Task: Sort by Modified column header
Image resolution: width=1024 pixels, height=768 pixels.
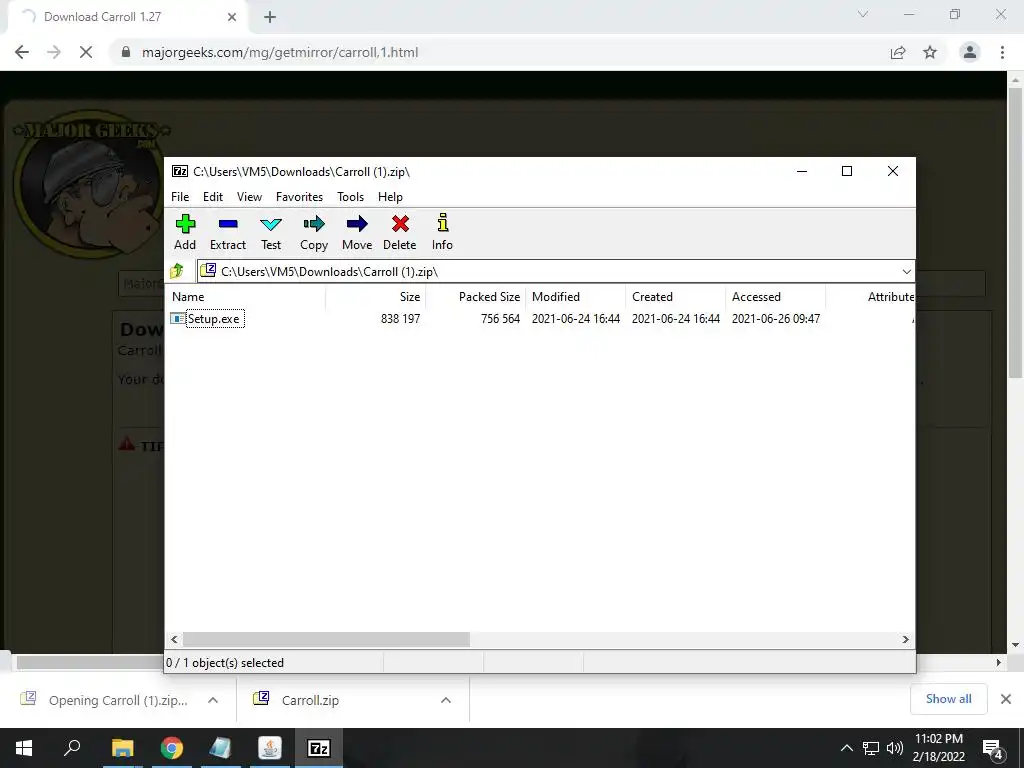Action: pos(575,296)
